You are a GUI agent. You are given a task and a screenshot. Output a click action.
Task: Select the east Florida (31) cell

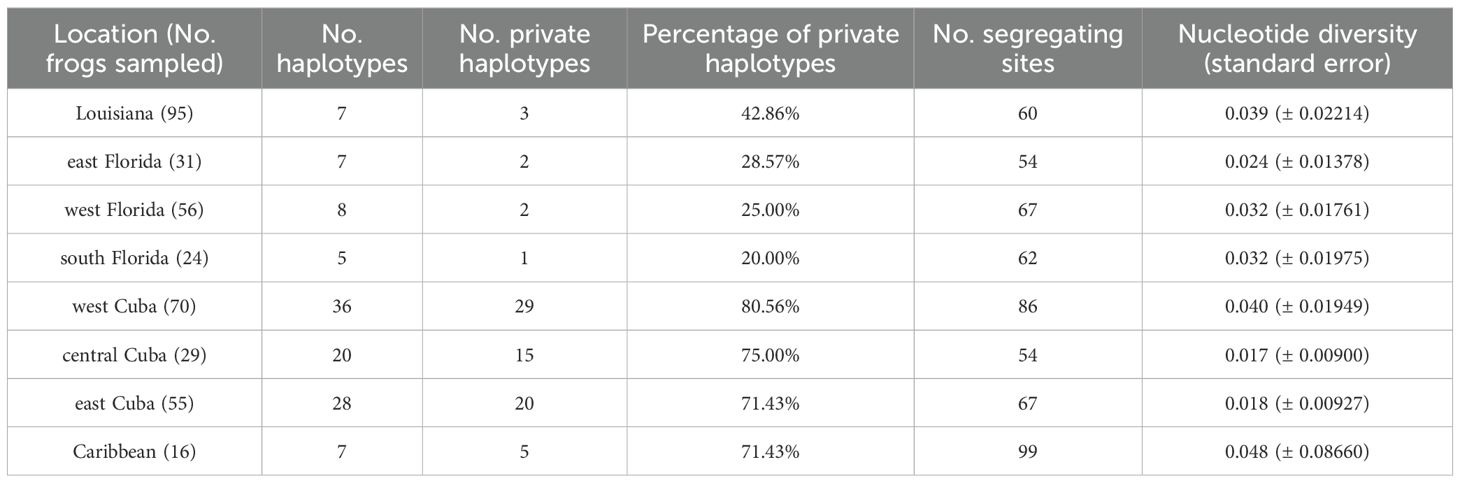pyautogui.click(x=134, y=162)
